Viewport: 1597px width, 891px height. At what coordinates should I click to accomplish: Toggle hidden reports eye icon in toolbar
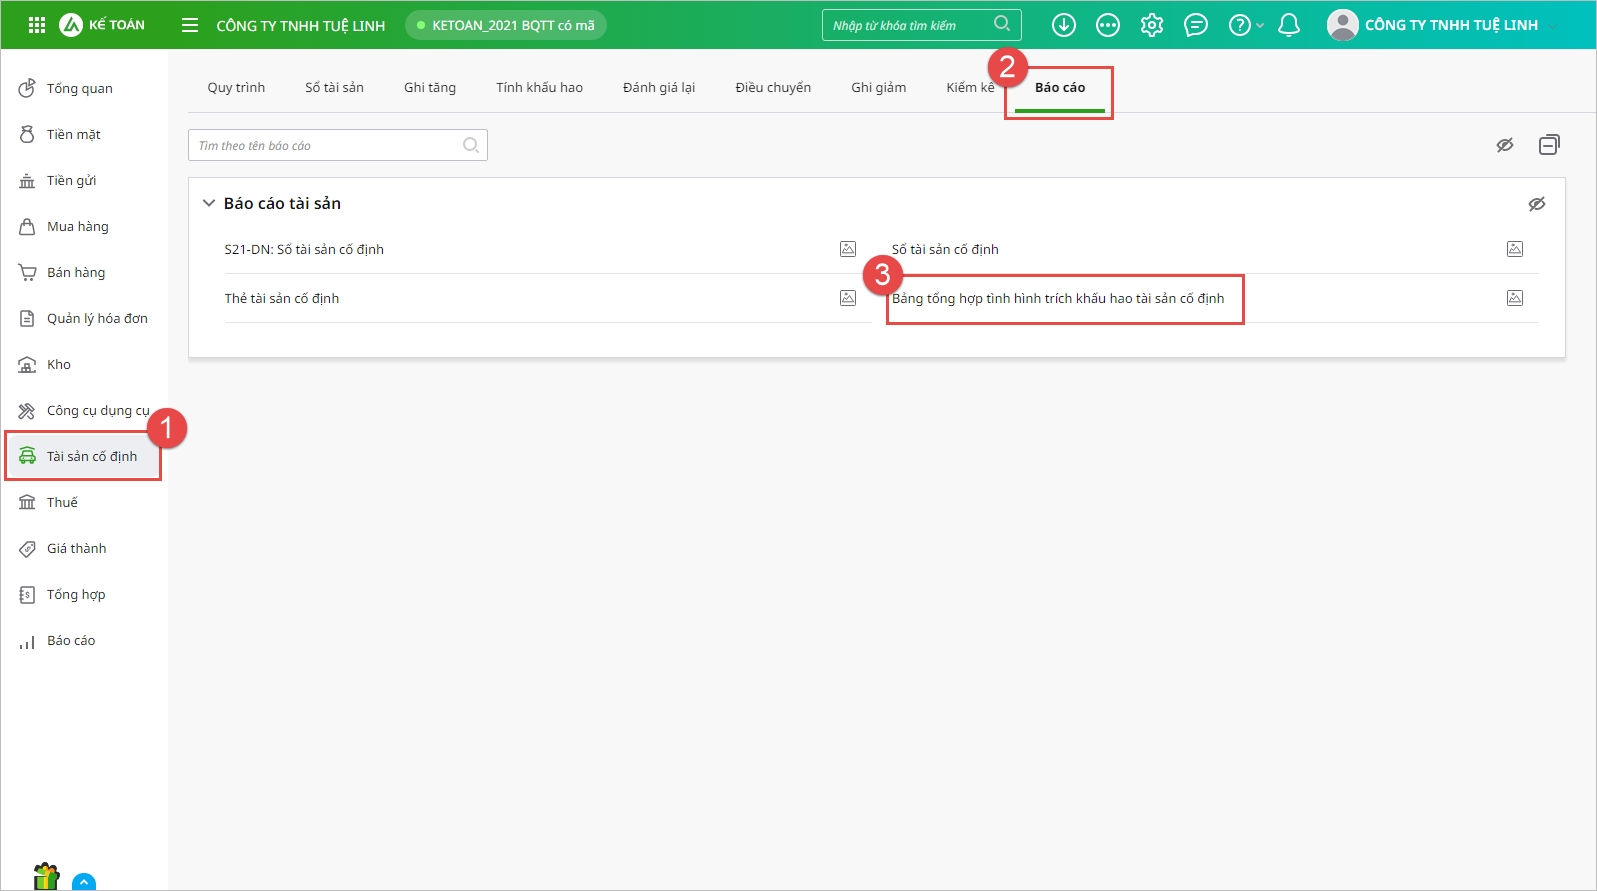1505,145
